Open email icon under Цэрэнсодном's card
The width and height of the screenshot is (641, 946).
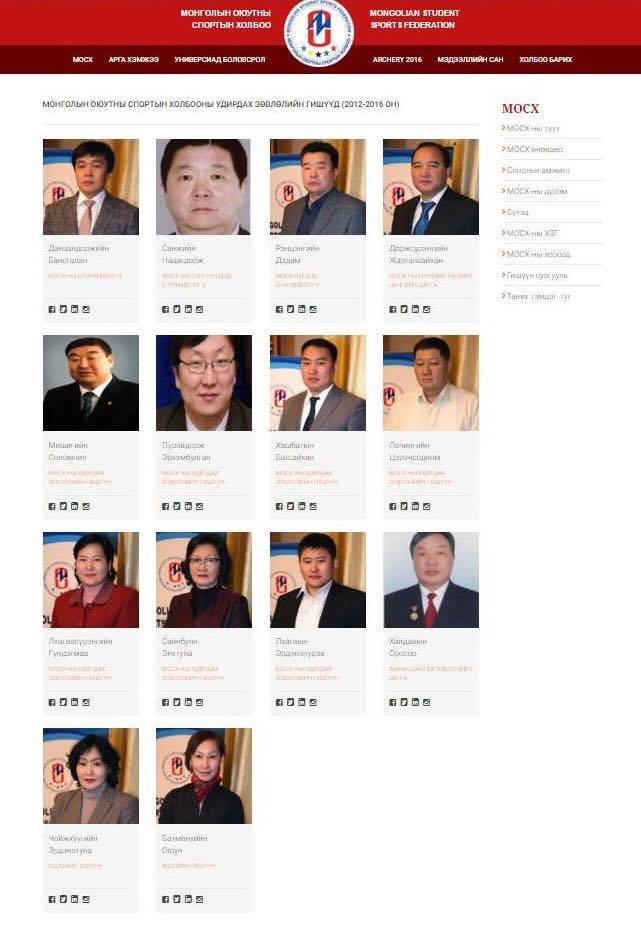coord(427,506)
